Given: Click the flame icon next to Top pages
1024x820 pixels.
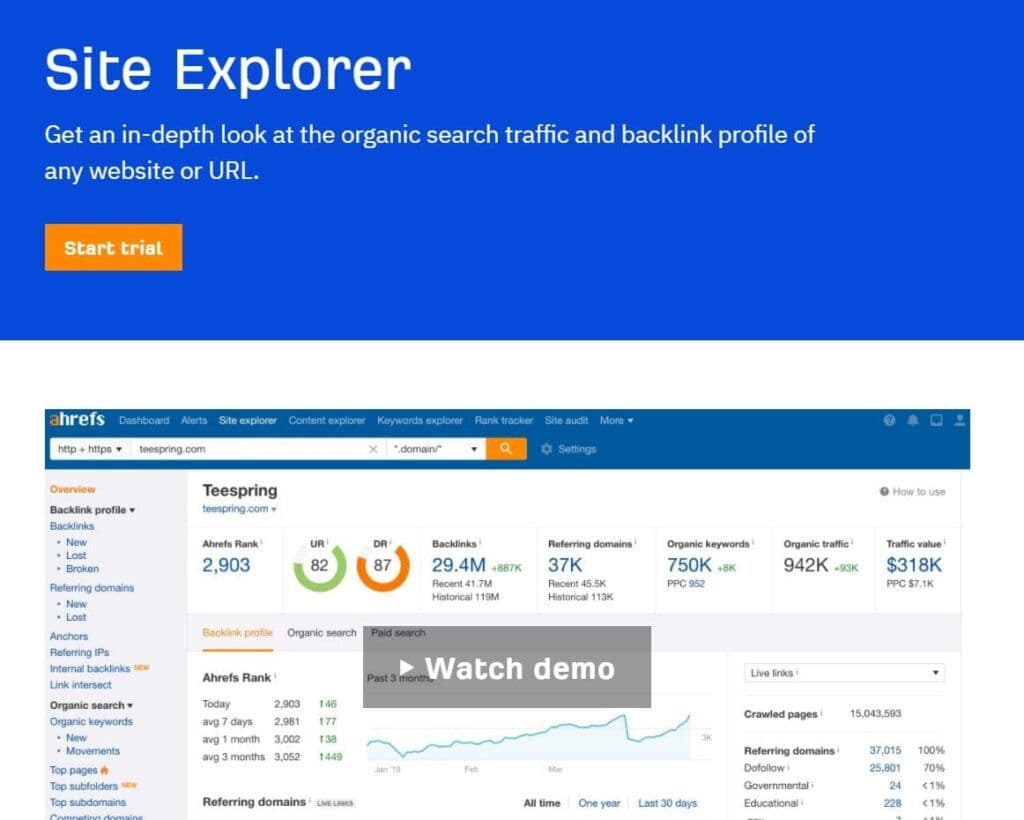Looking at the screenshot, I should [104, 770].
